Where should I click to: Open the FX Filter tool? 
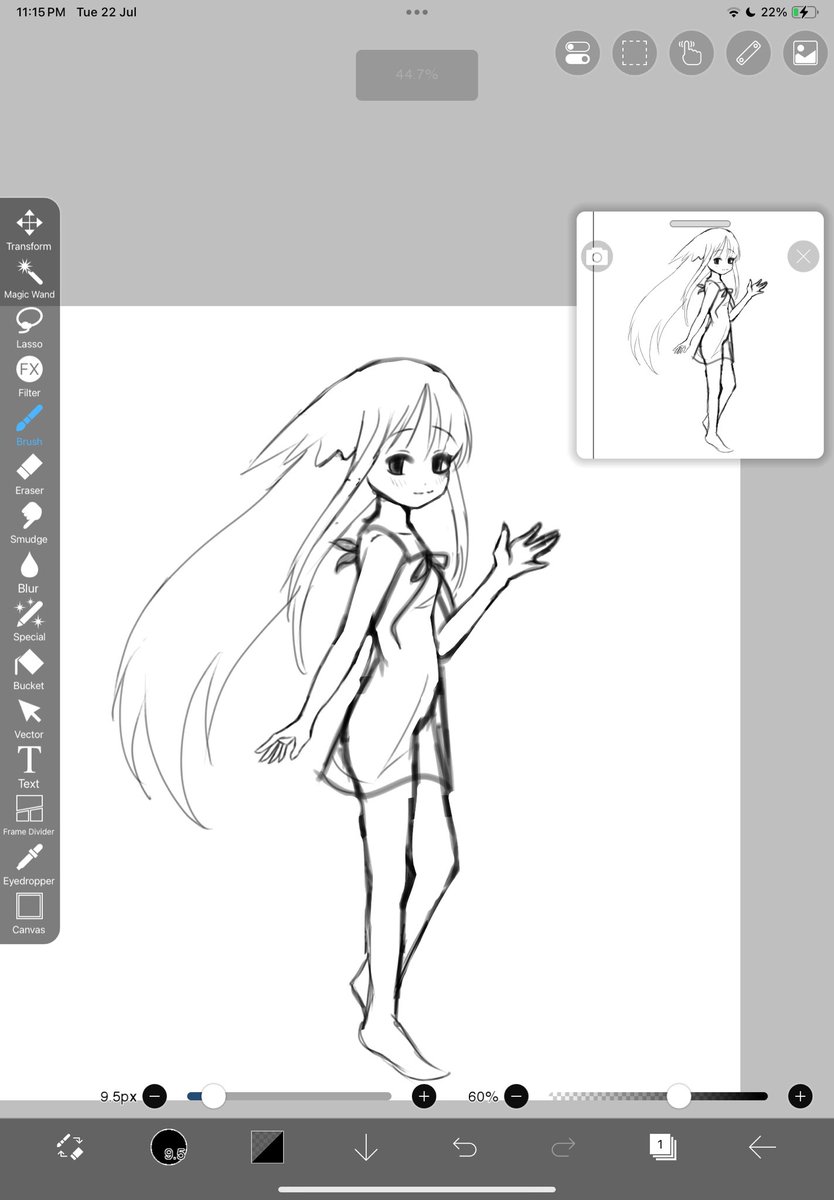pyautogui.click(x=29, y=377)
